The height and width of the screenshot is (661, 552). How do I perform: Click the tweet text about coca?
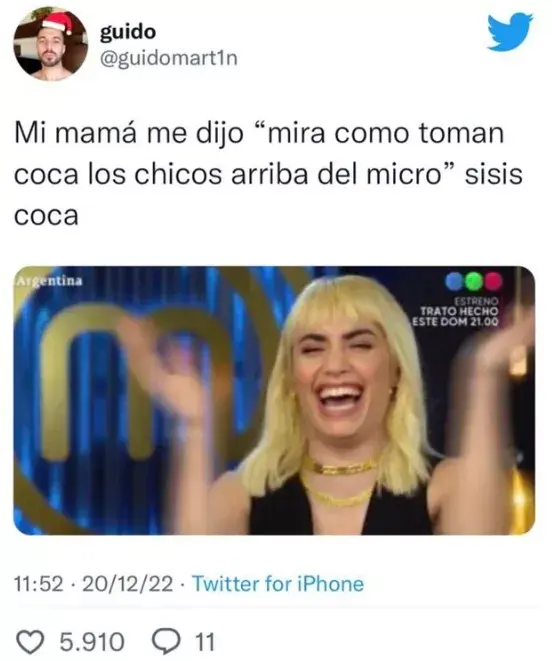[x=268, y=174]
